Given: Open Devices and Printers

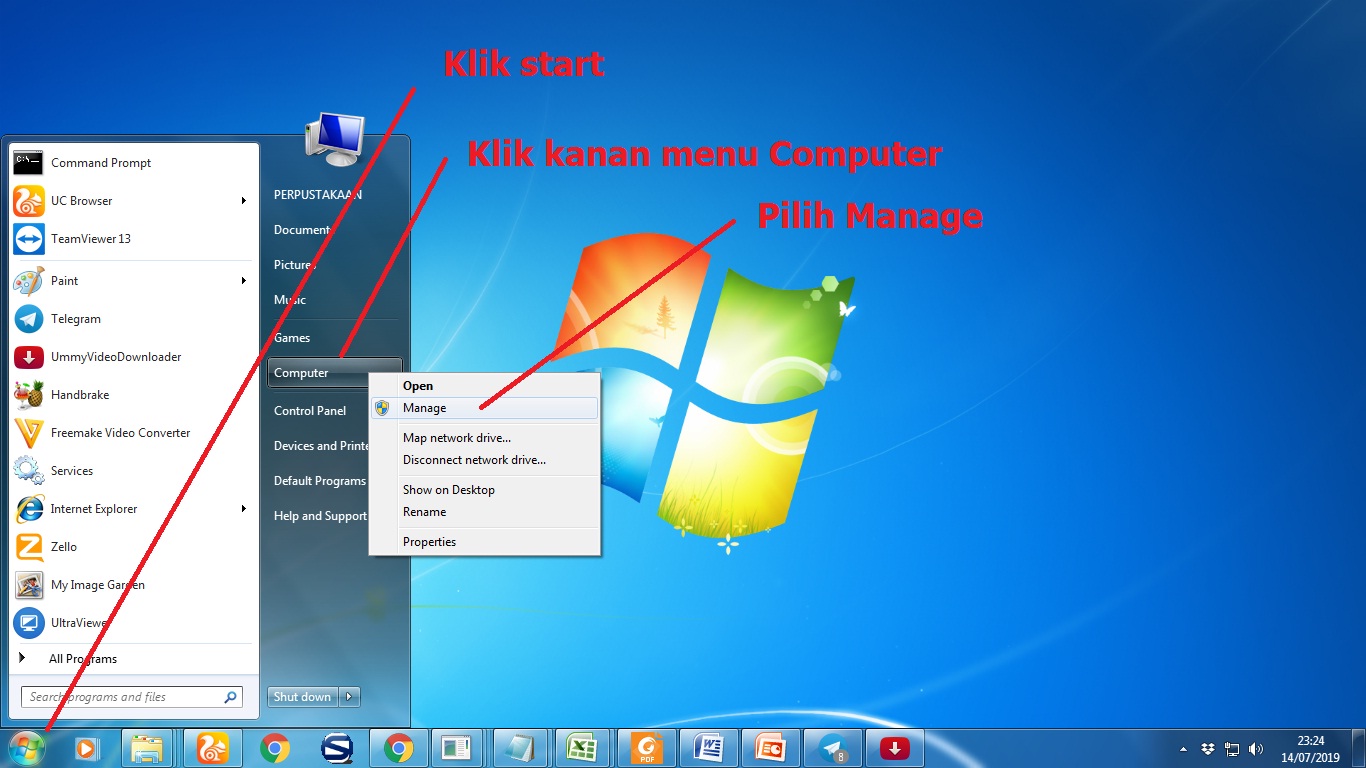Looking at the screenshot, I should [x=322, y=446].
